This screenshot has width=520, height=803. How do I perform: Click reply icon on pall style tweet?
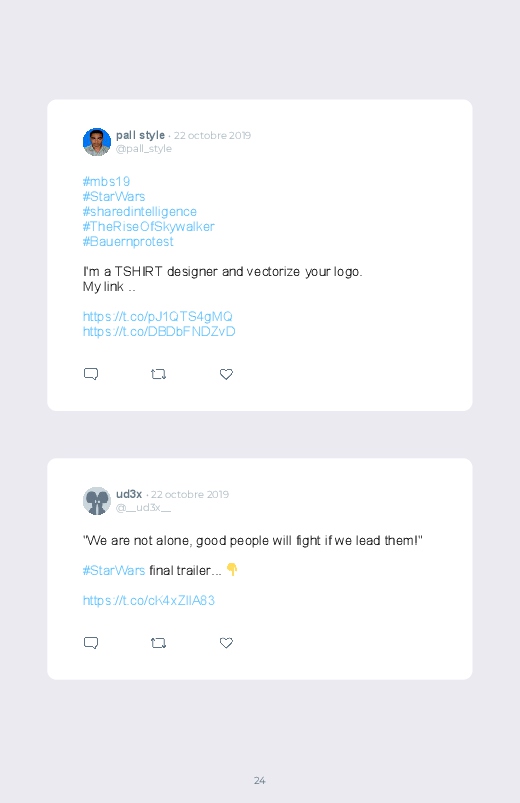coord(91,374)
